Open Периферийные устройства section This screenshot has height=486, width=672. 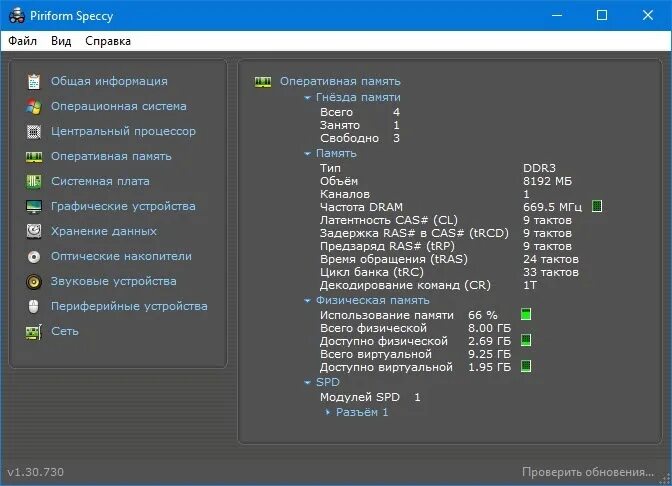click(129, 306)
